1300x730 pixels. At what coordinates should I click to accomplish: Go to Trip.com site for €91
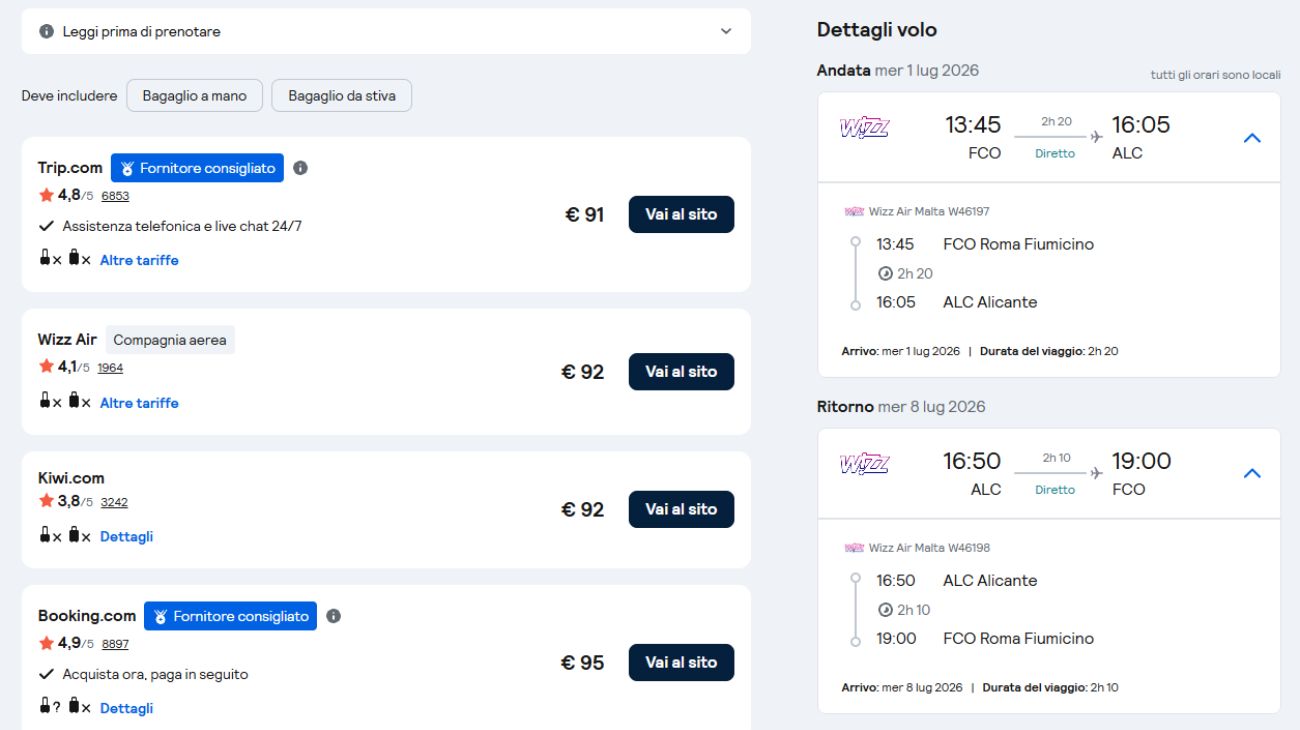coord(681,215)
